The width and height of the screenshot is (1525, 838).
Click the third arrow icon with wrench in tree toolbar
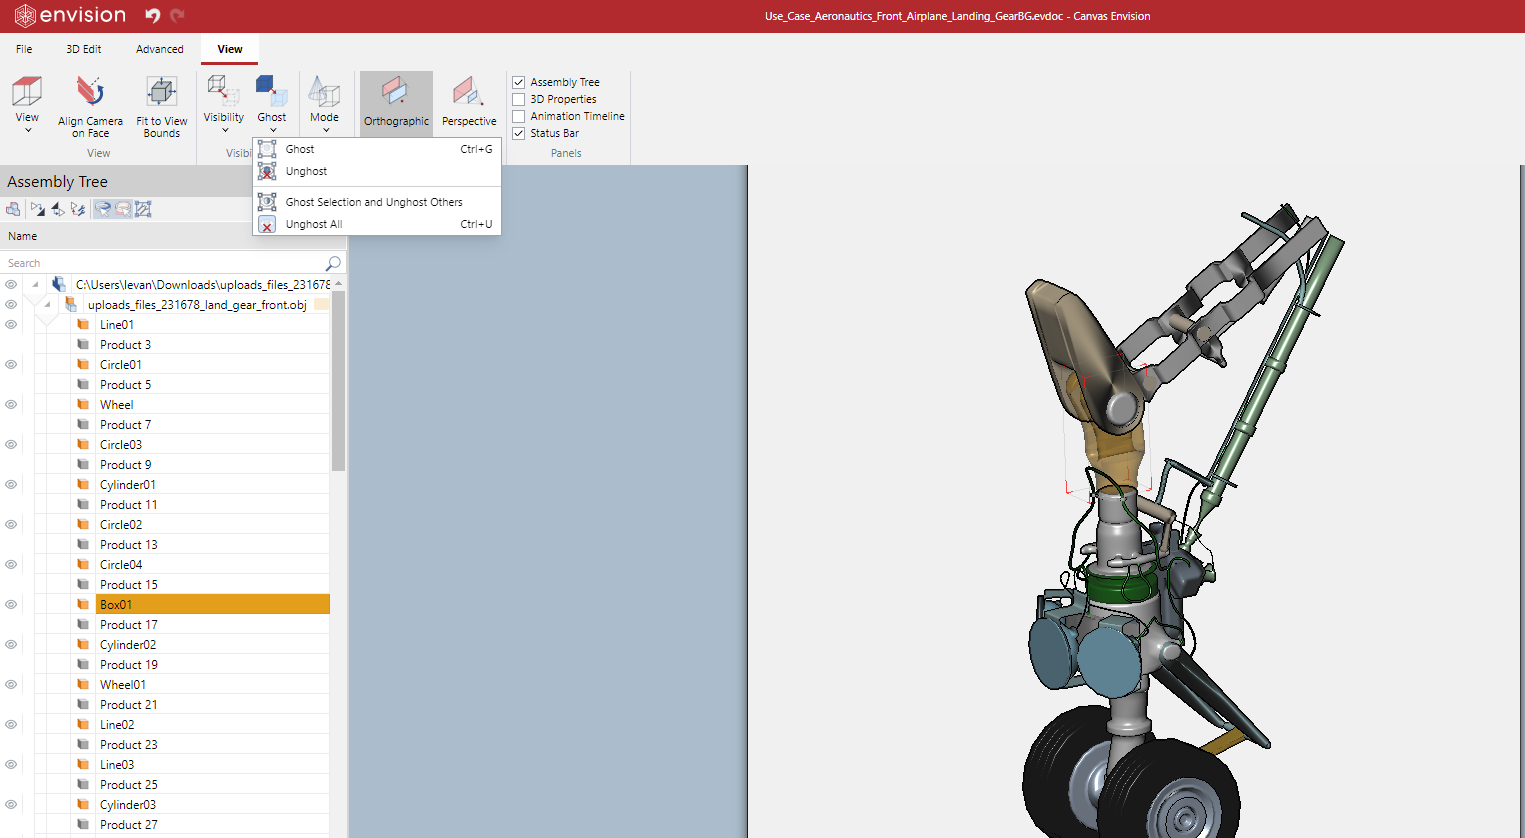point(78,209)
